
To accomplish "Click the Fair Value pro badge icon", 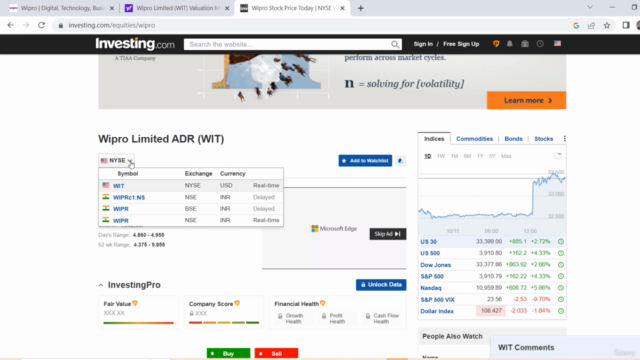I will click(135, 303).
